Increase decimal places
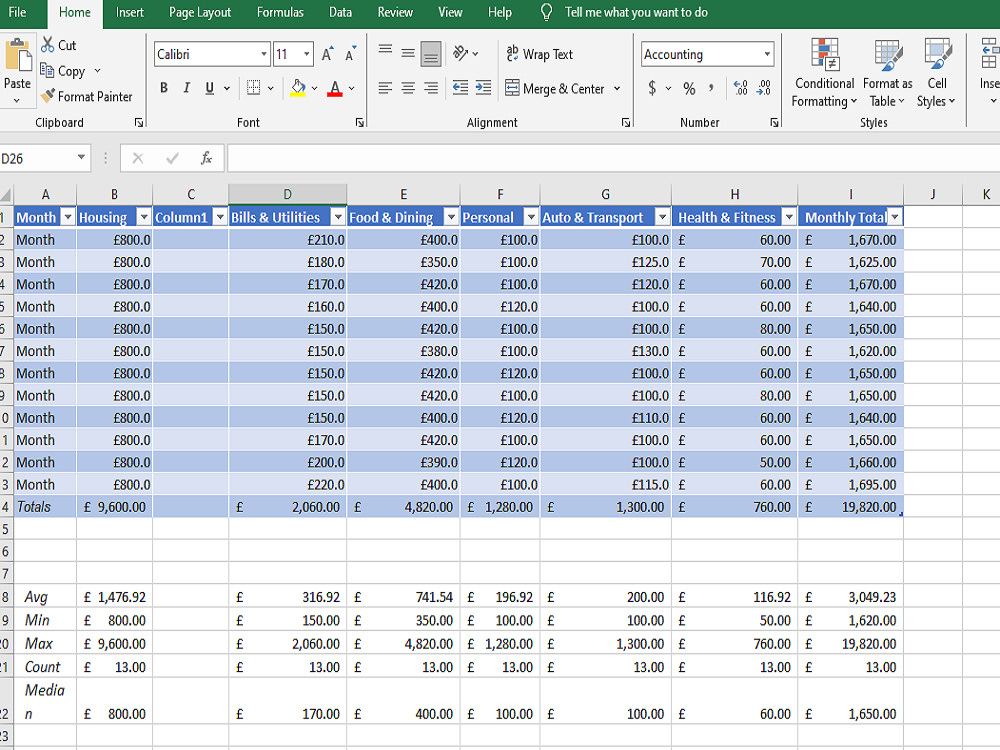Screen dimensions: 1000x750 740,88
